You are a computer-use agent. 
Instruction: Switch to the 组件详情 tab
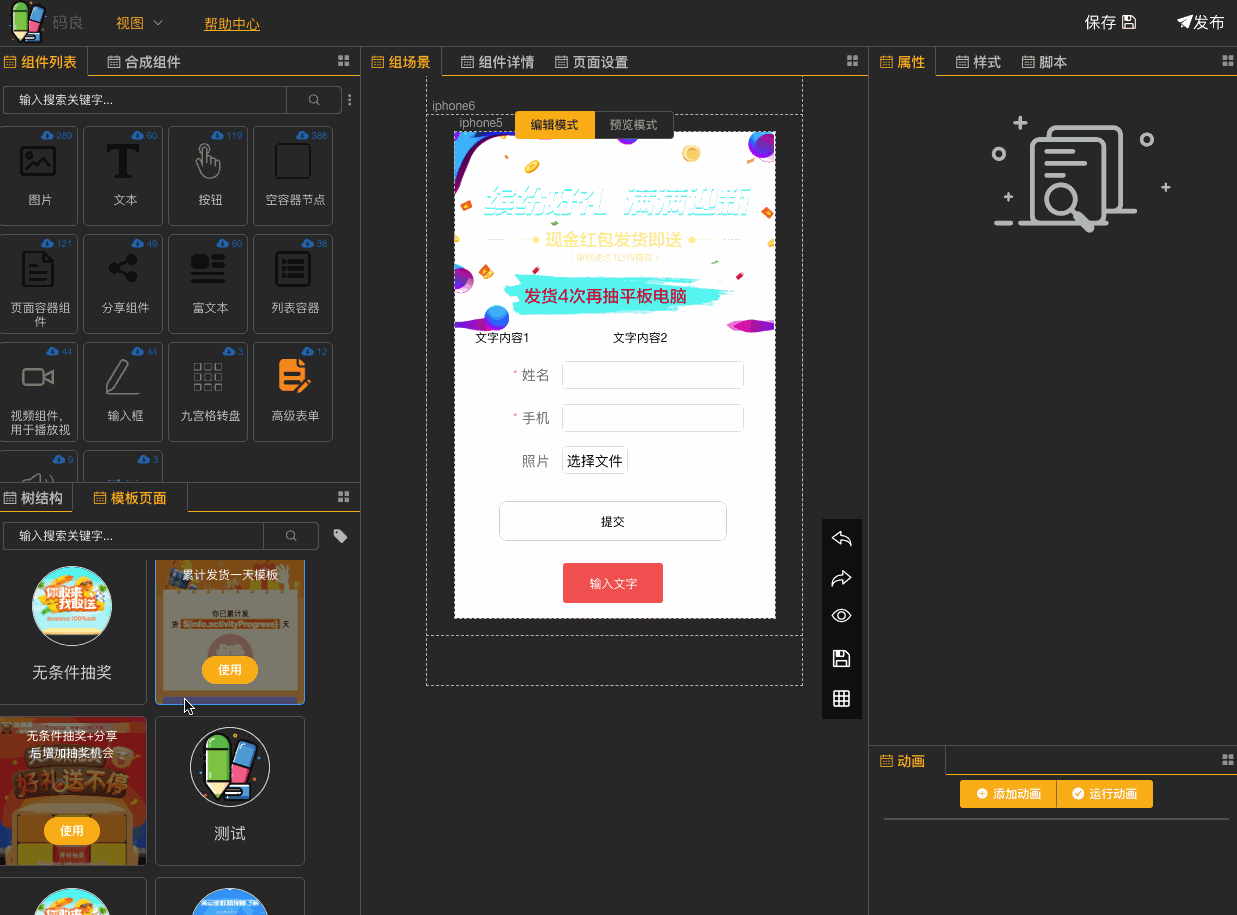point(497,62)
